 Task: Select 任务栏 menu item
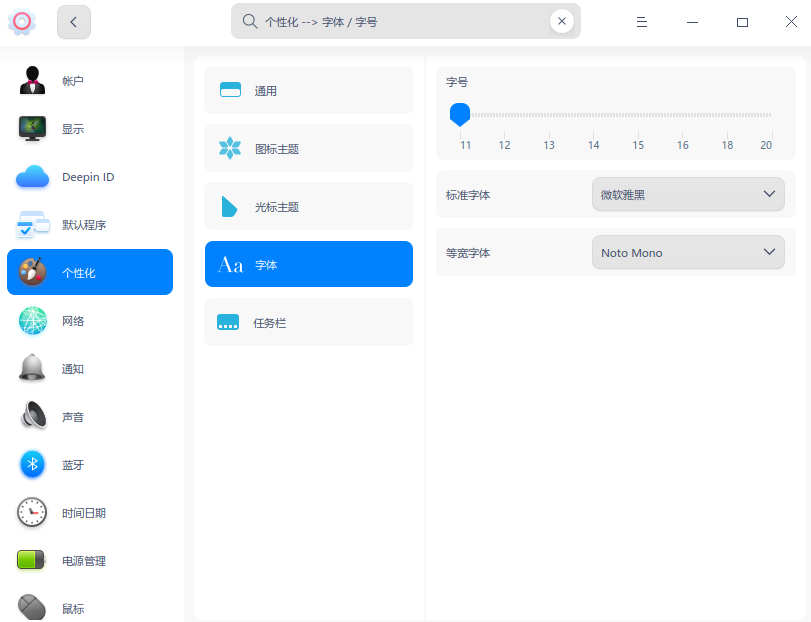coord(309,322)
